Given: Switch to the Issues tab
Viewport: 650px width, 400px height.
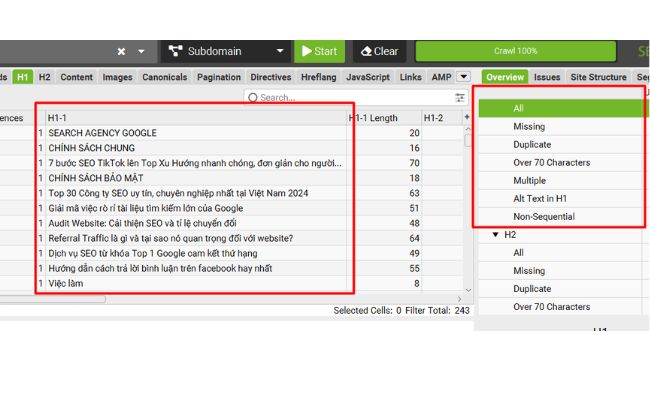Looking at the screenshot, I should [547, 77].
